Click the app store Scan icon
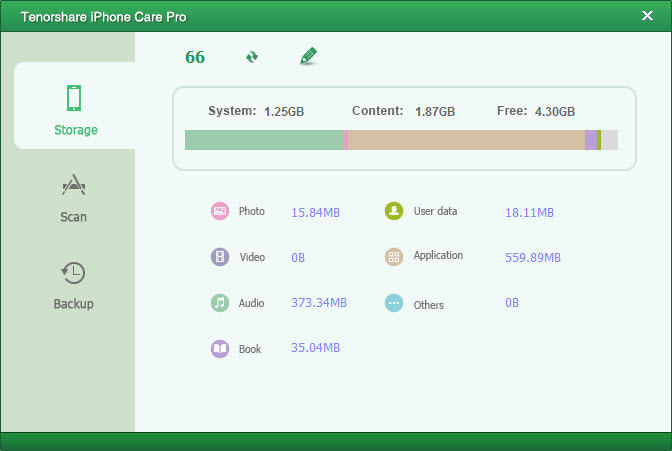672x451 pixels. 74,185
